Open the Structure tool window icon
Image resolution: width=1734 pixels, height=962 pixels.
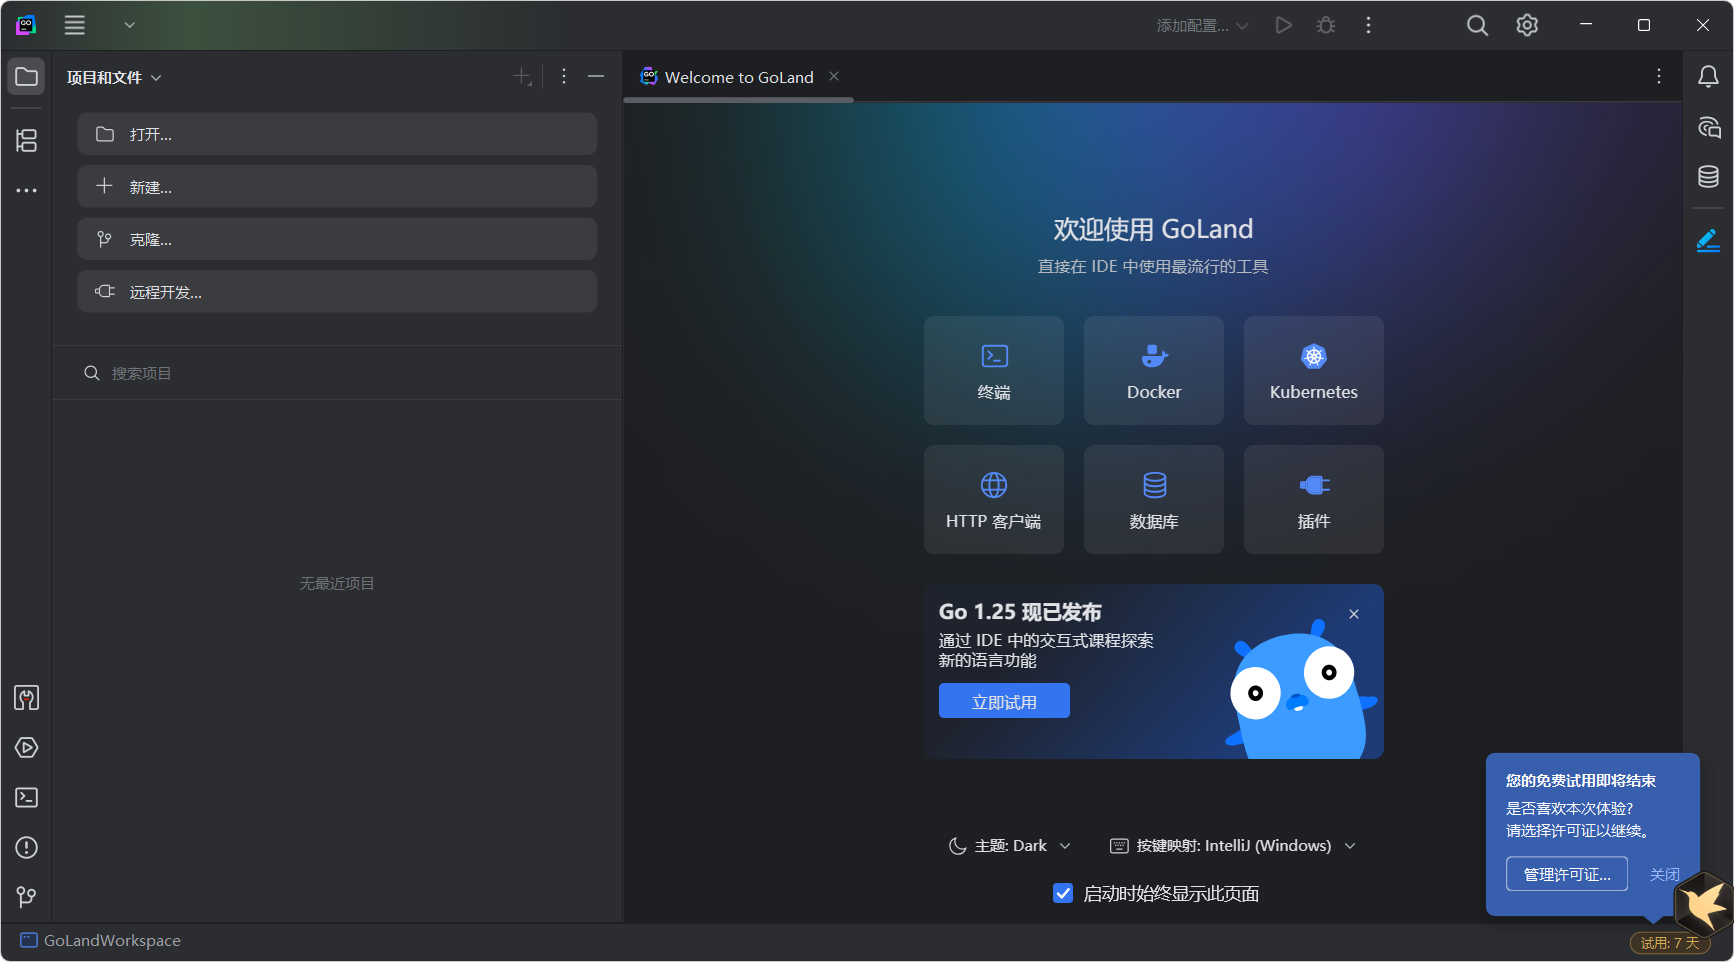click(x=26, y=140)
